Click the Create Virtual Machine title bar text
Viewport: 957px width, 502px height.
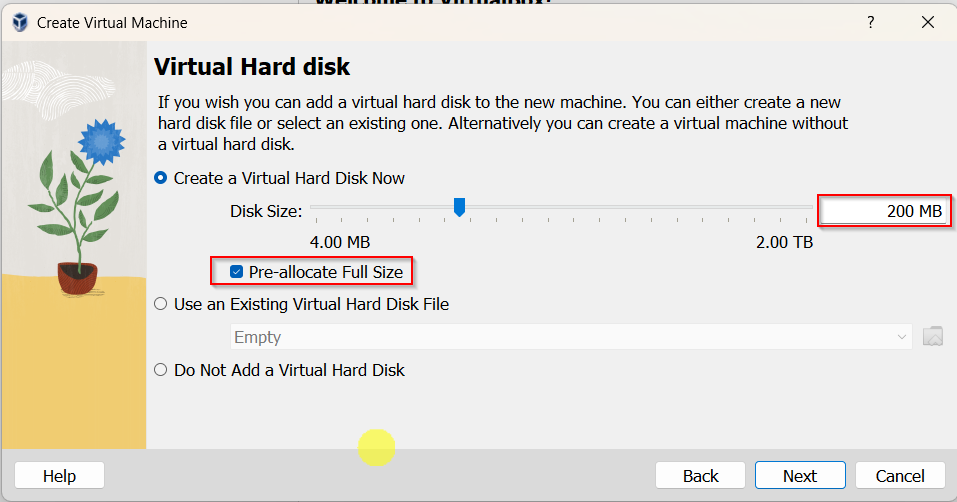click(x=112, y=22)
